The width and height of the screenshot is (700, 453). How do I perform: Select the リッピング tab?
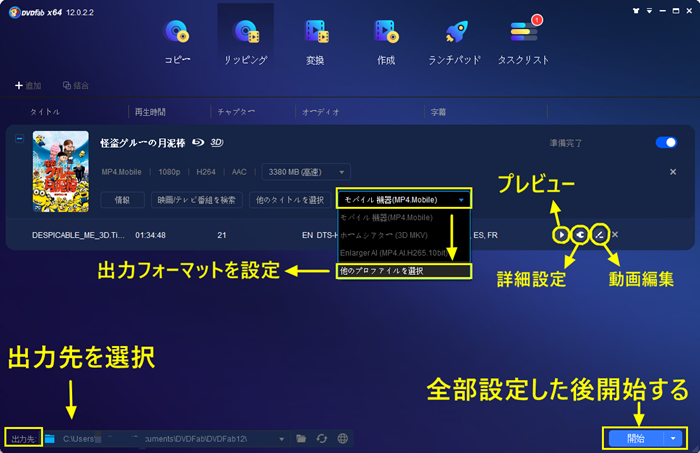(x=245, y=40)
